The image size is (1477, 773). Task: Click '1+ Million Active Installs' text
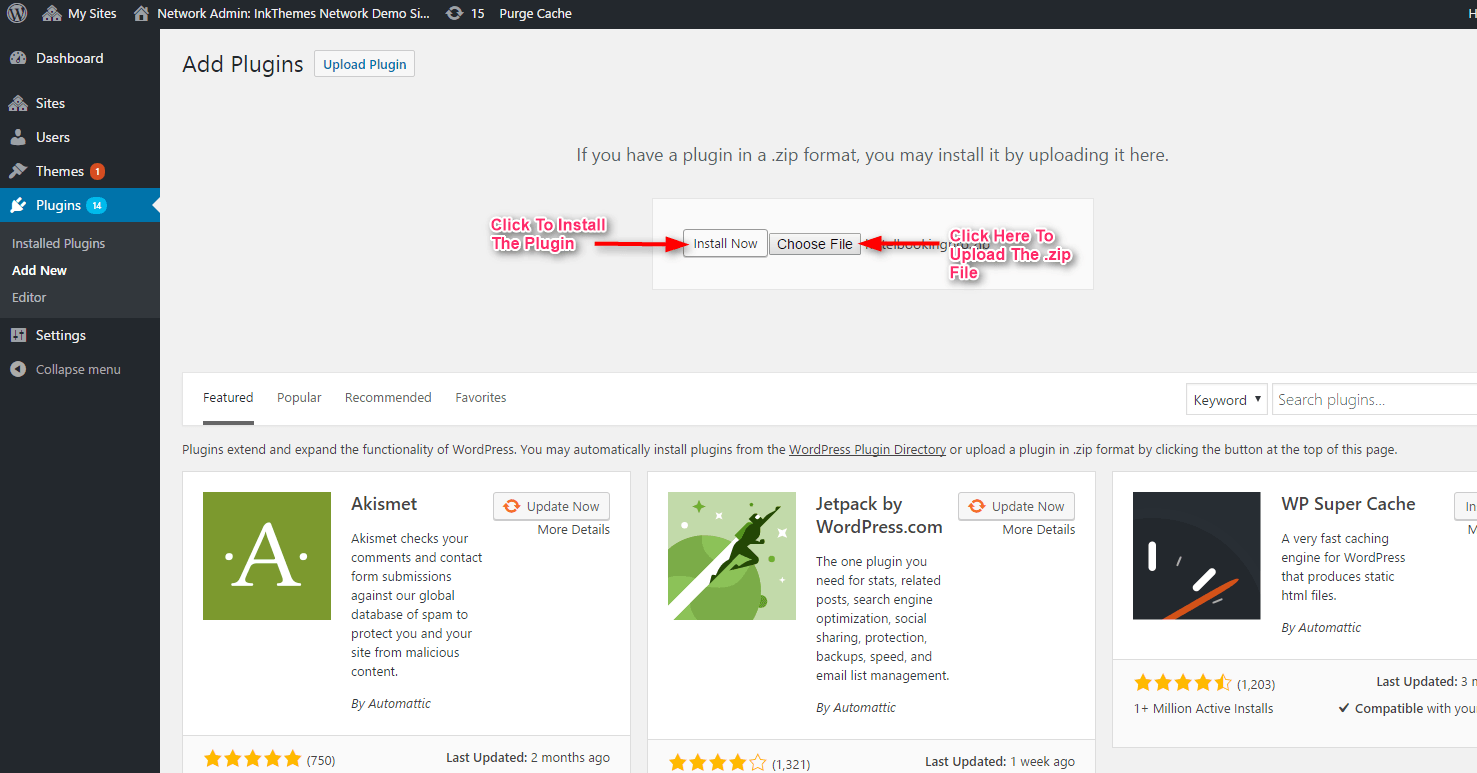tap(1203, 709)
